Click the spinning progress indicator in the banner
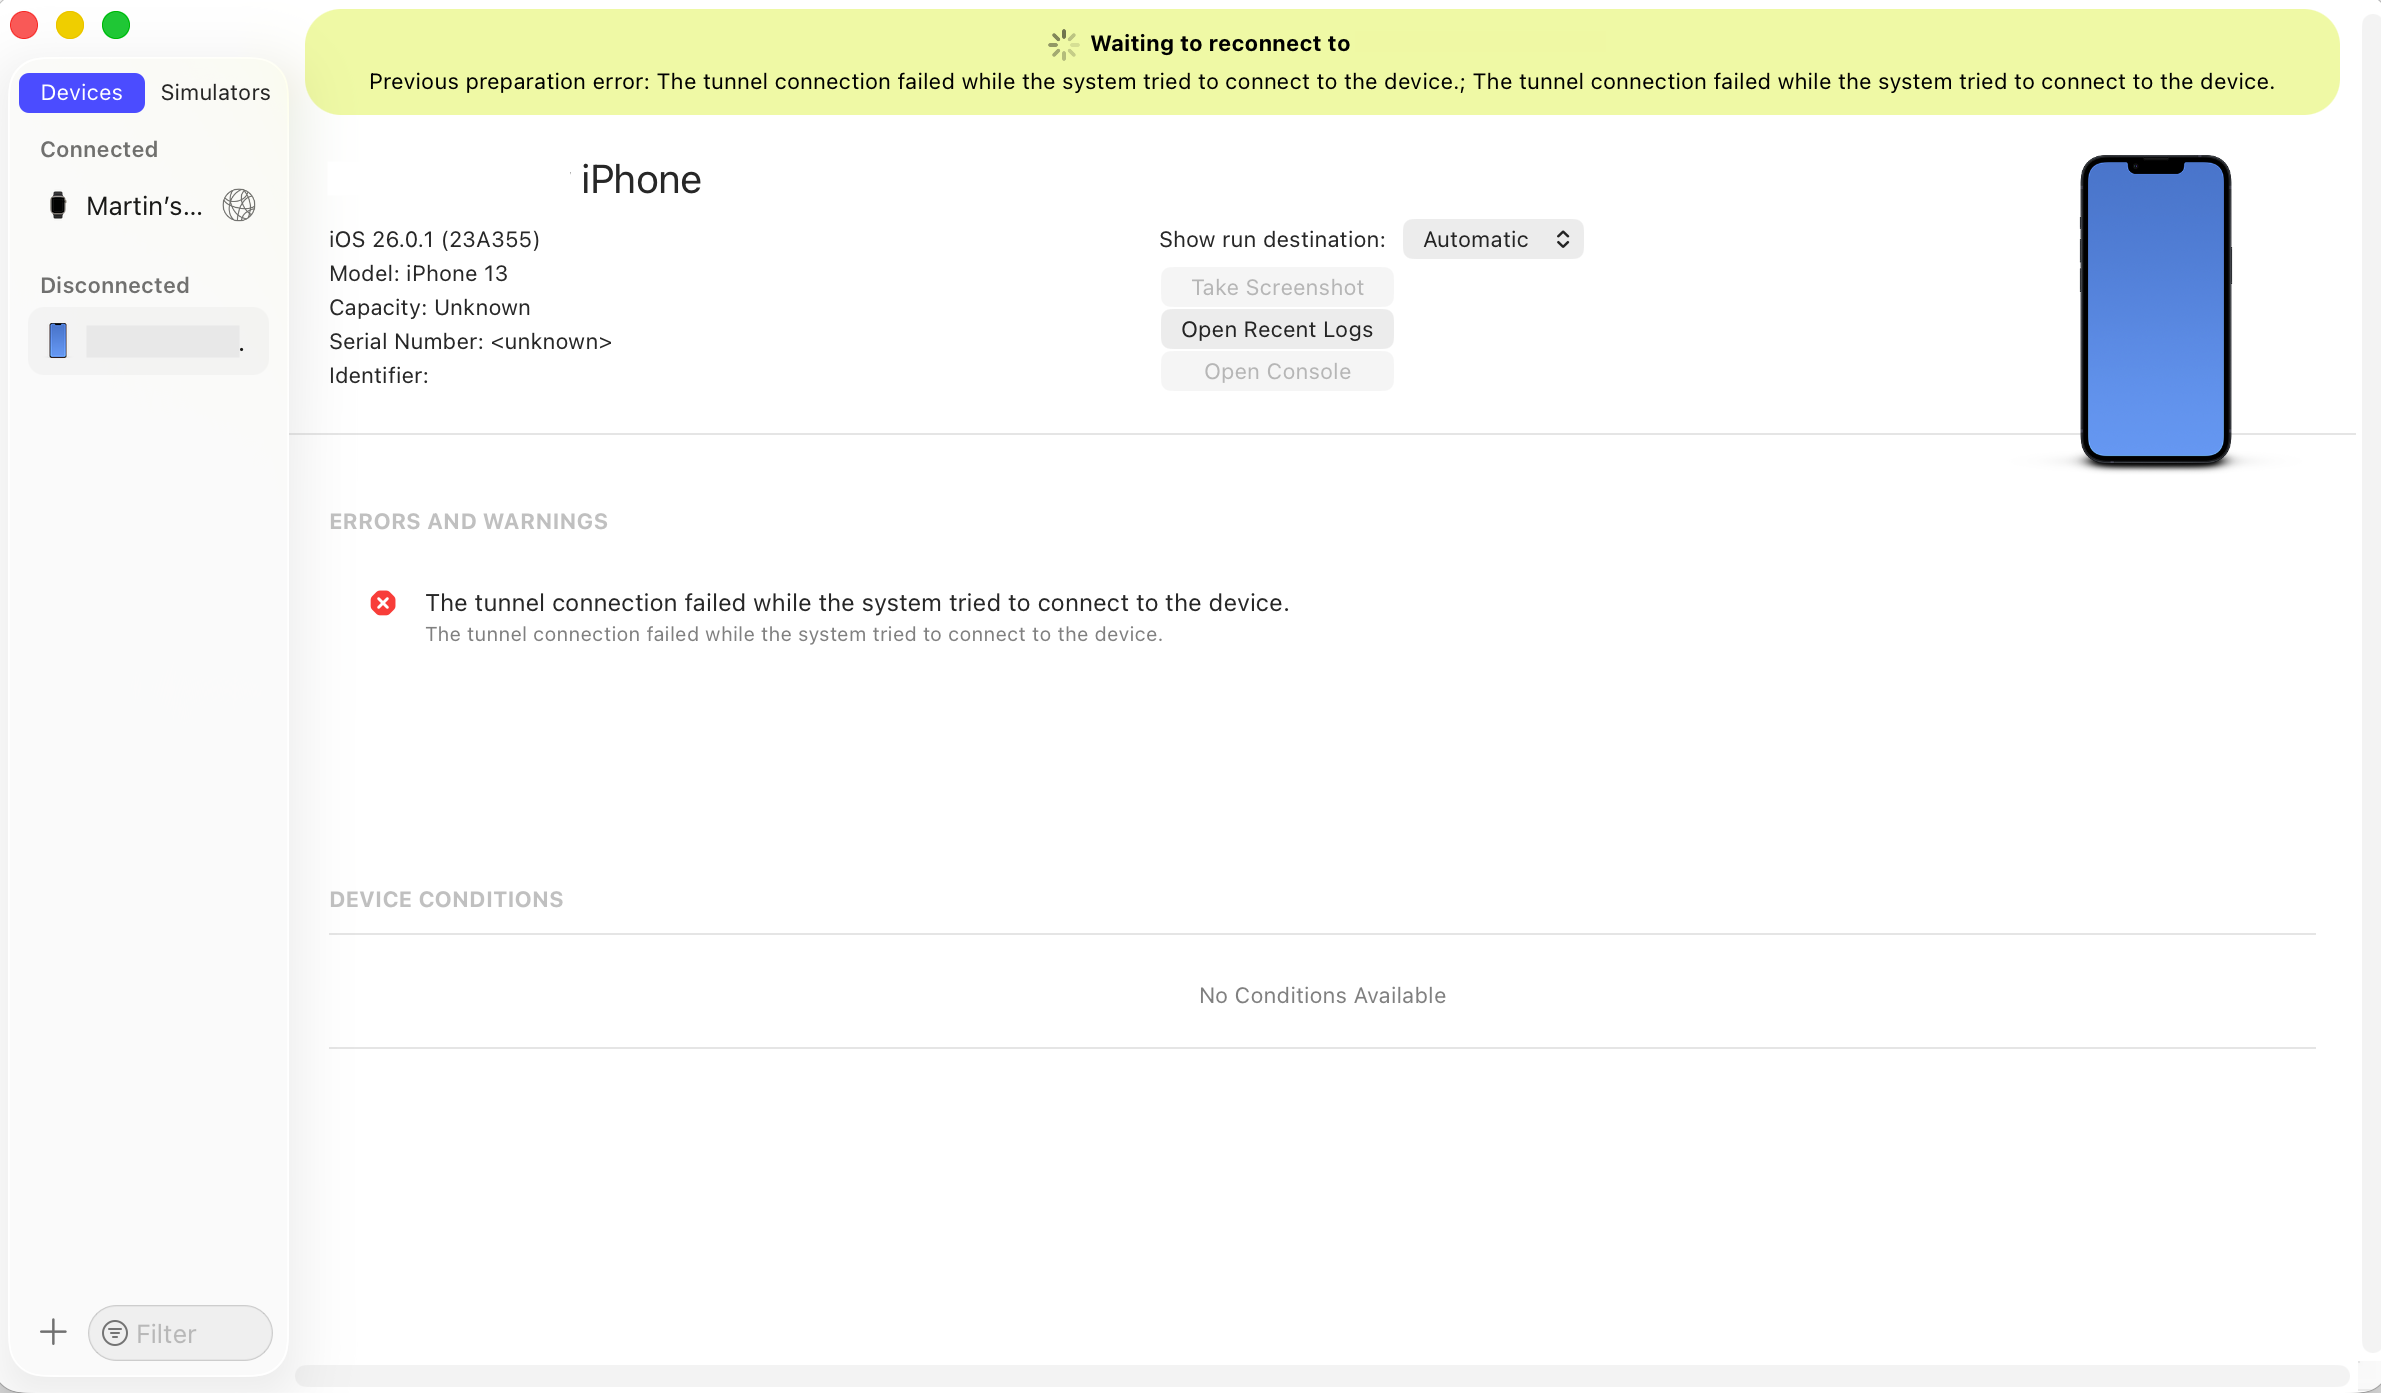The height and width of the screenshot is (1393, 2381). coord(1062,44)
